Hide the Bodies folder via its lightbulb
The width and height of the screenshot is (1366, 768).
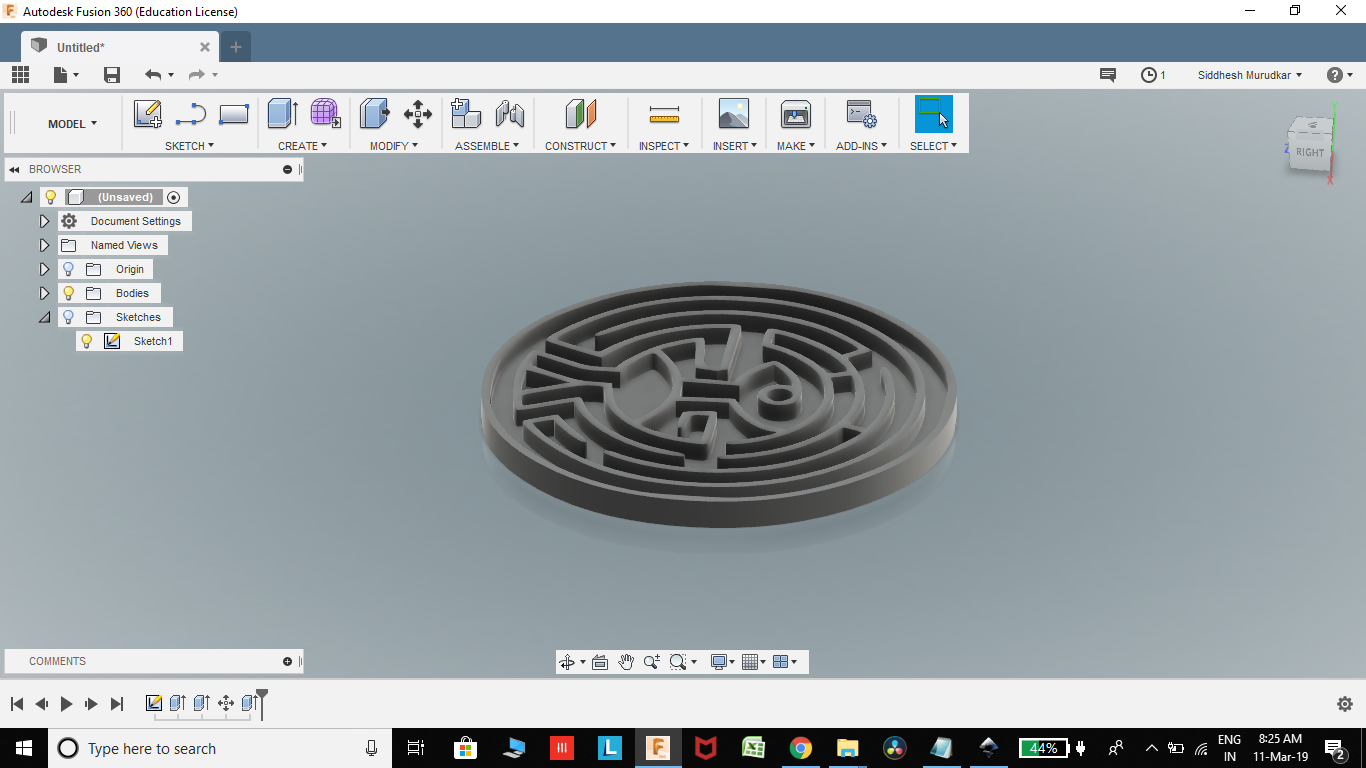click(68, 293)
